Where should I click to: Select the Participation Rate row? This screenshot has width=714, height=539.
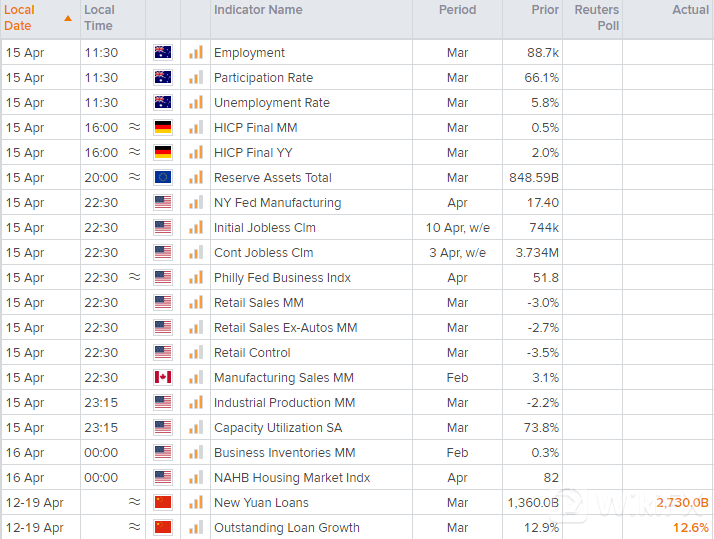tap(263, 78)
